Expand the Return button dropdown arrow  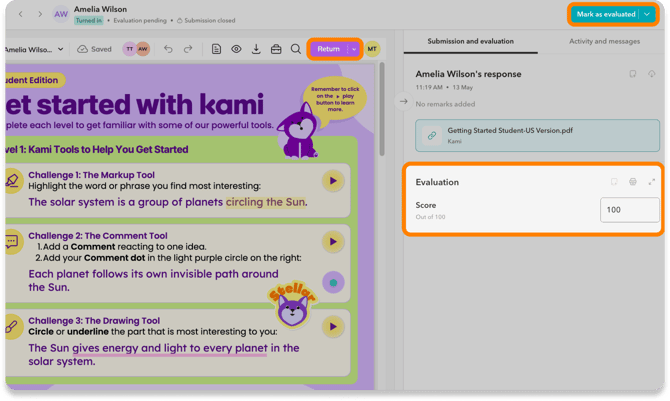pyautogui.click(x=354, y=49)
